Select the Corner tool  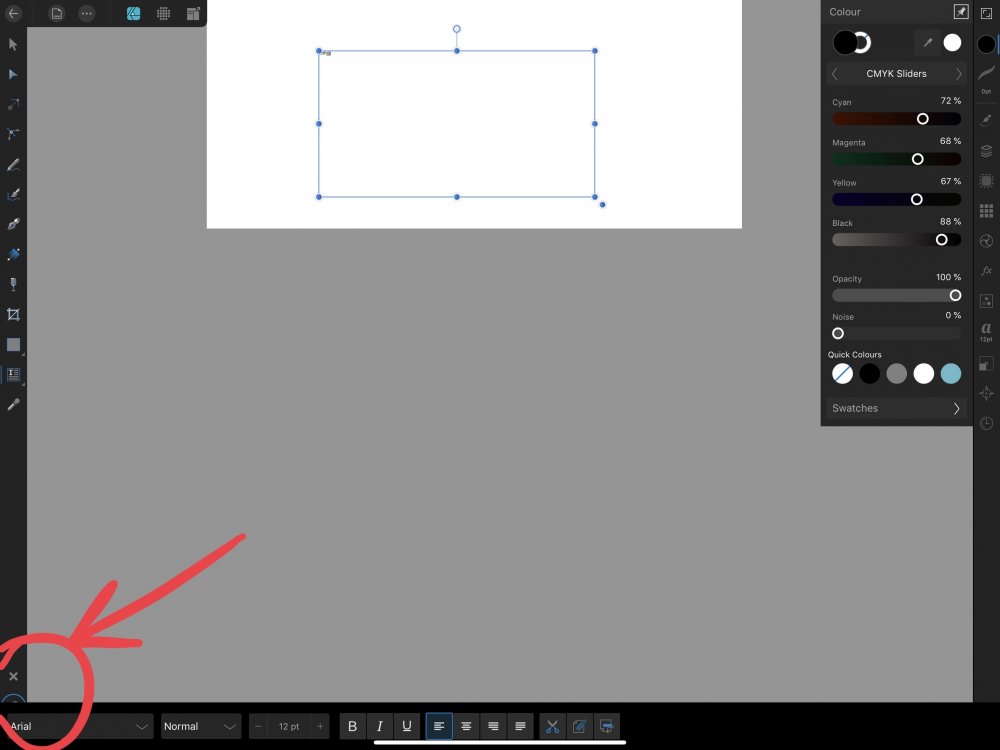coord(13,105)
